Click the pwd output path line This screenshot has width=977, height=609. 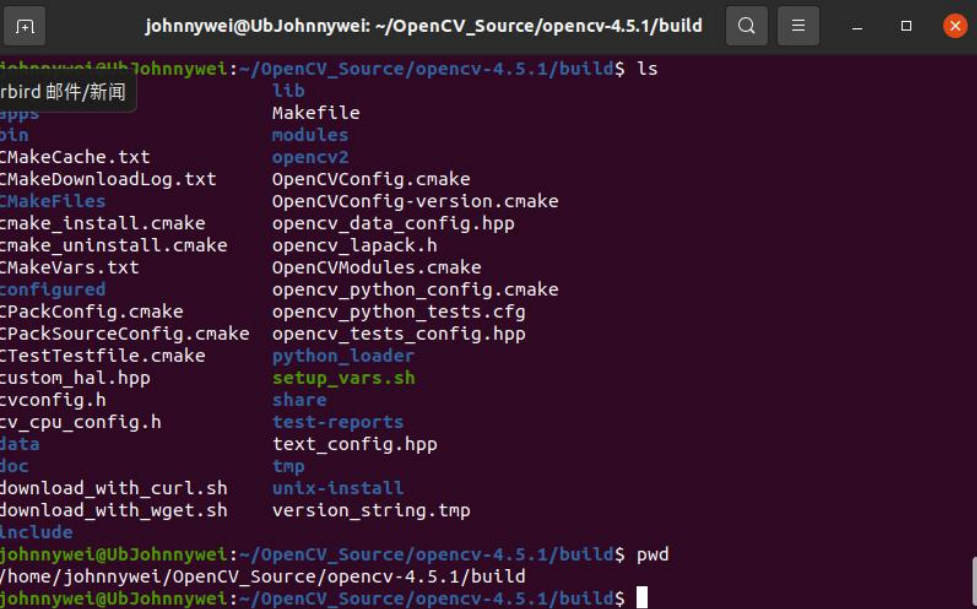pos(262,576)
